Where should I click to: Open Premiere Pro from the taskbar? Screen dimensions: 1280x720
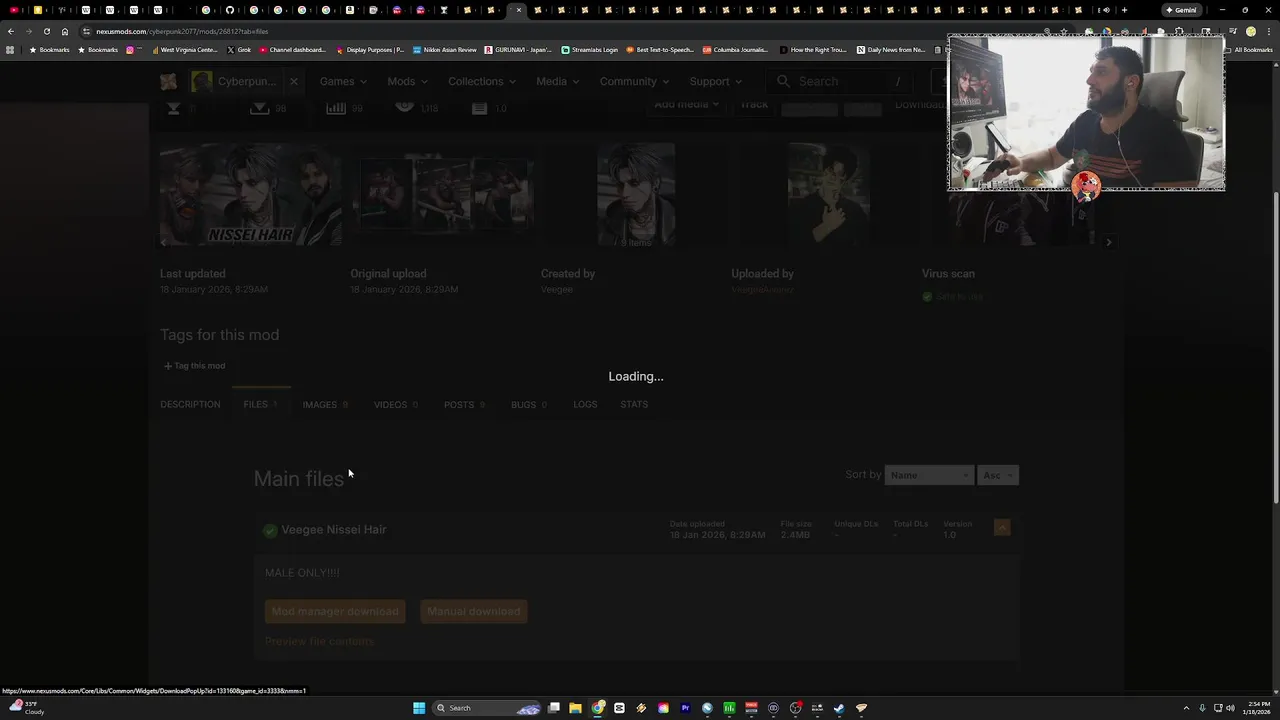pos(685,708)
